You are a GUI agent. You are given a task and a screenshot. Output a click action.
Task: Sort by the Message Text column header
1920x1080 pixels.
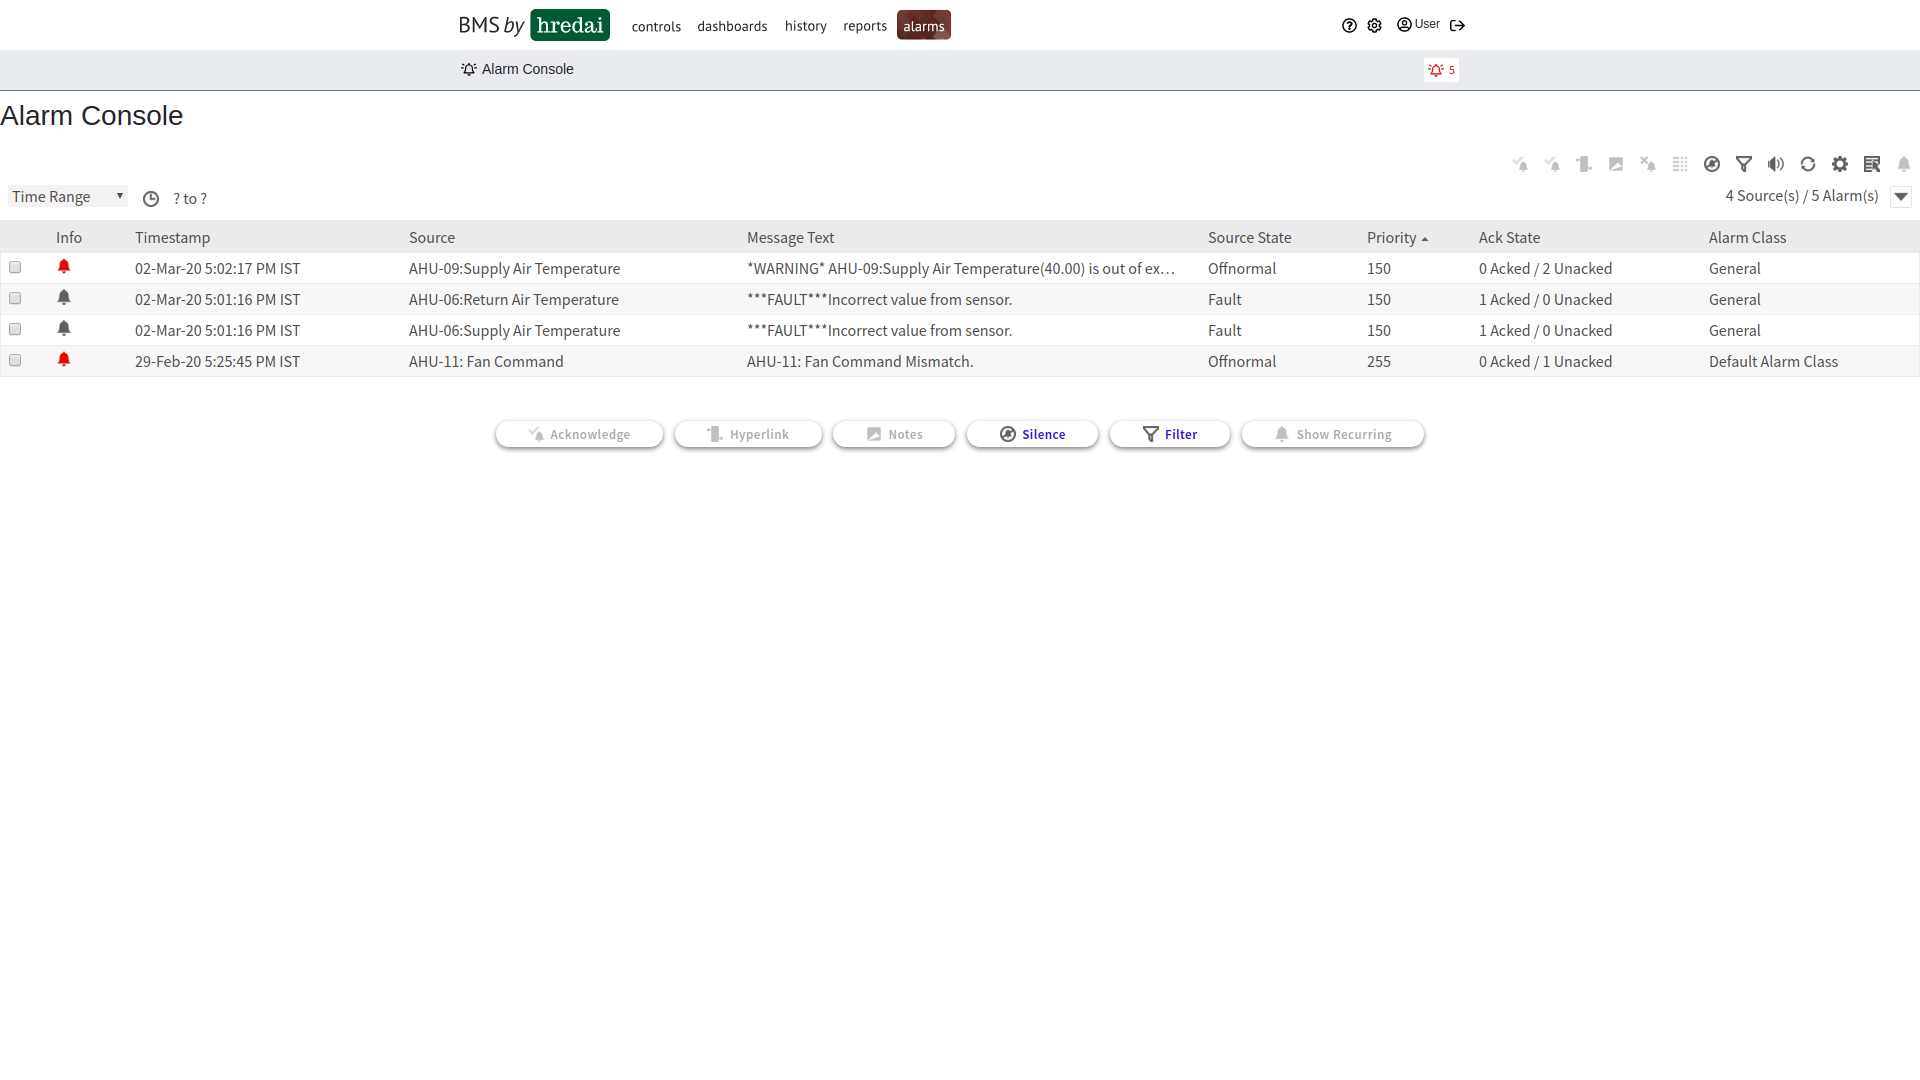point(790,238)
